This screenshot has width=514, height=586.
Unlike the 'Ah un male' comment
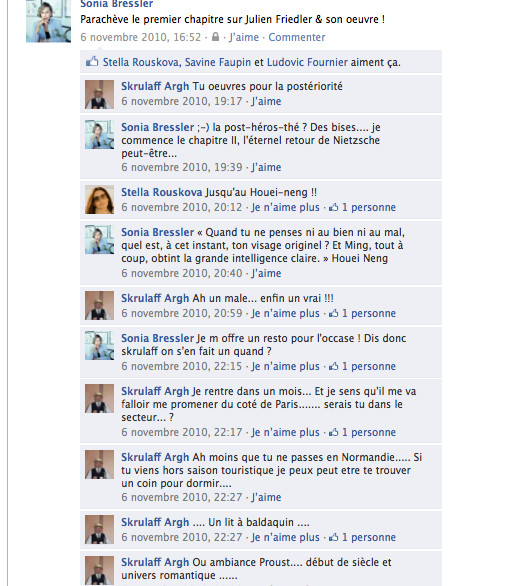pyautogui.click(x=286, y=313)
